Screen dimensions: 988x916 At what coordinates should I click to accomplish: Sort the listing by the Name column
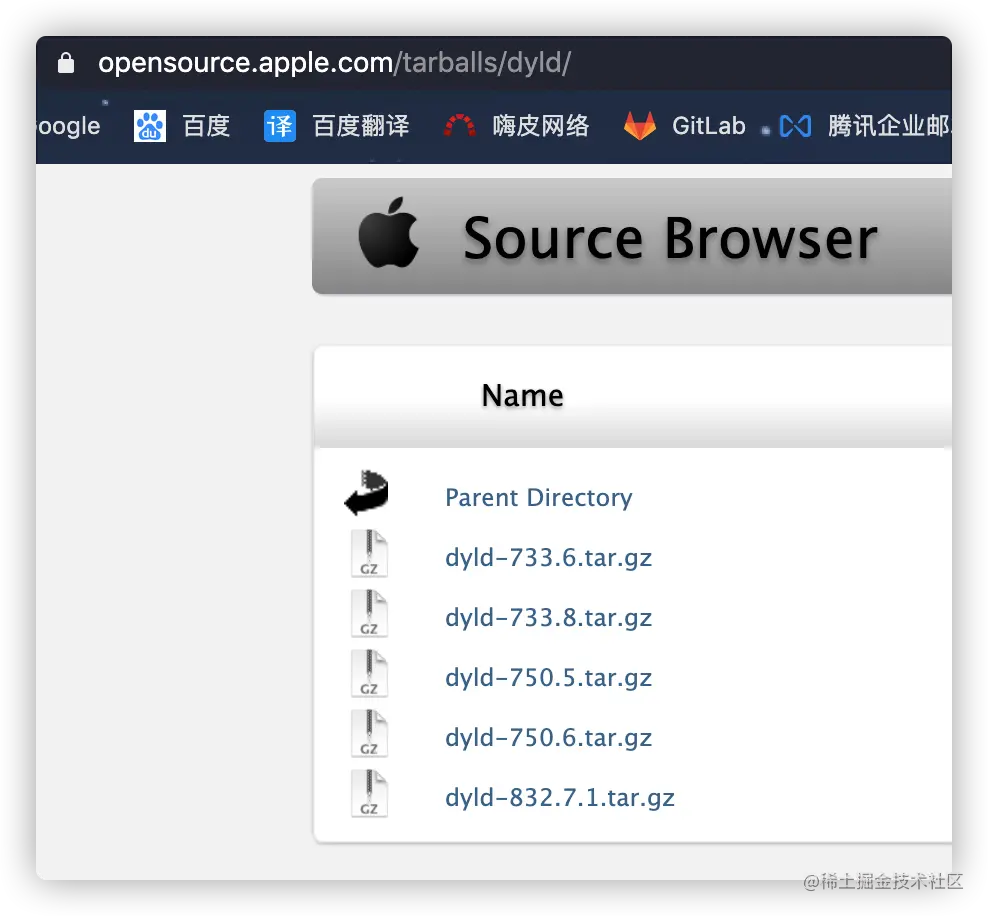coord(522,396)
